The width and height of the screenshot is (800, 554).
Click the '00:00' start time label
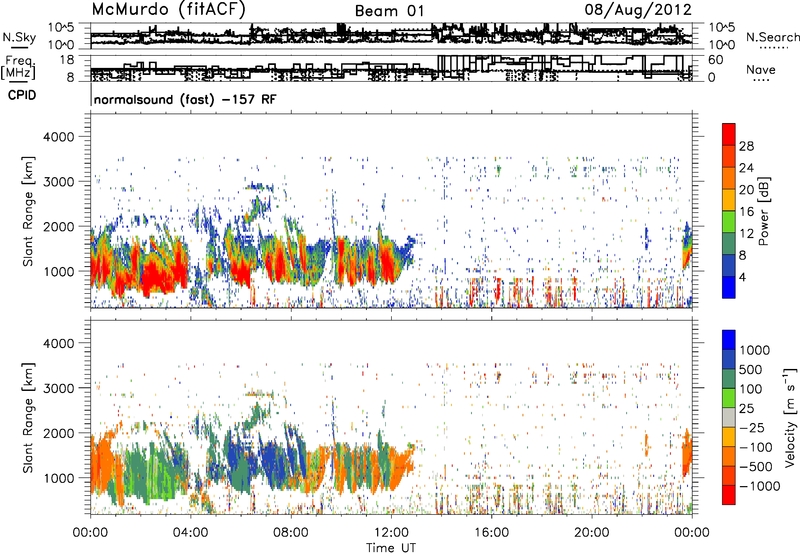pos(90,533)
